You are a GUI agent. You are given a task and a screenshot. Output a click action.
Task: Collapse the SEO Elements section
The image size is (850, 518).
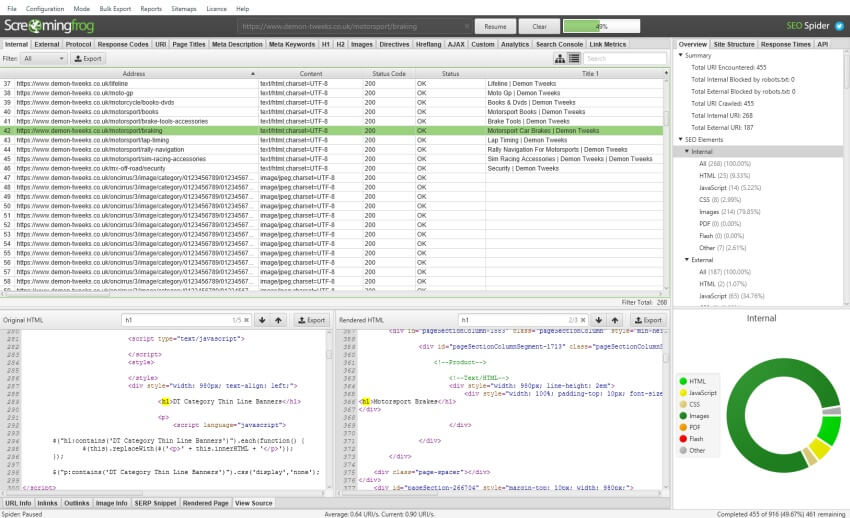coord(681,139)
